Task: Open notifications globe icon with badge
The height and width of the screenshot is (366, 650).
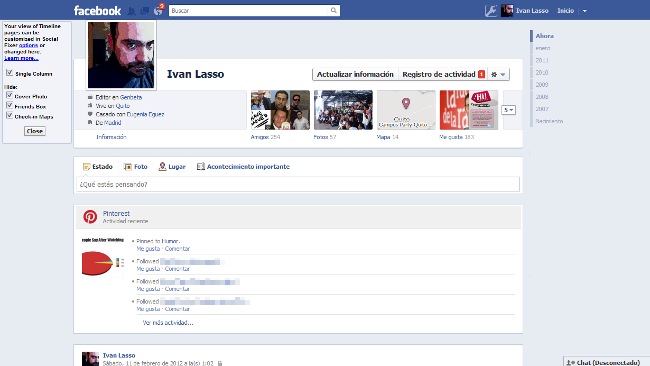Action: (x=158, y=10)
